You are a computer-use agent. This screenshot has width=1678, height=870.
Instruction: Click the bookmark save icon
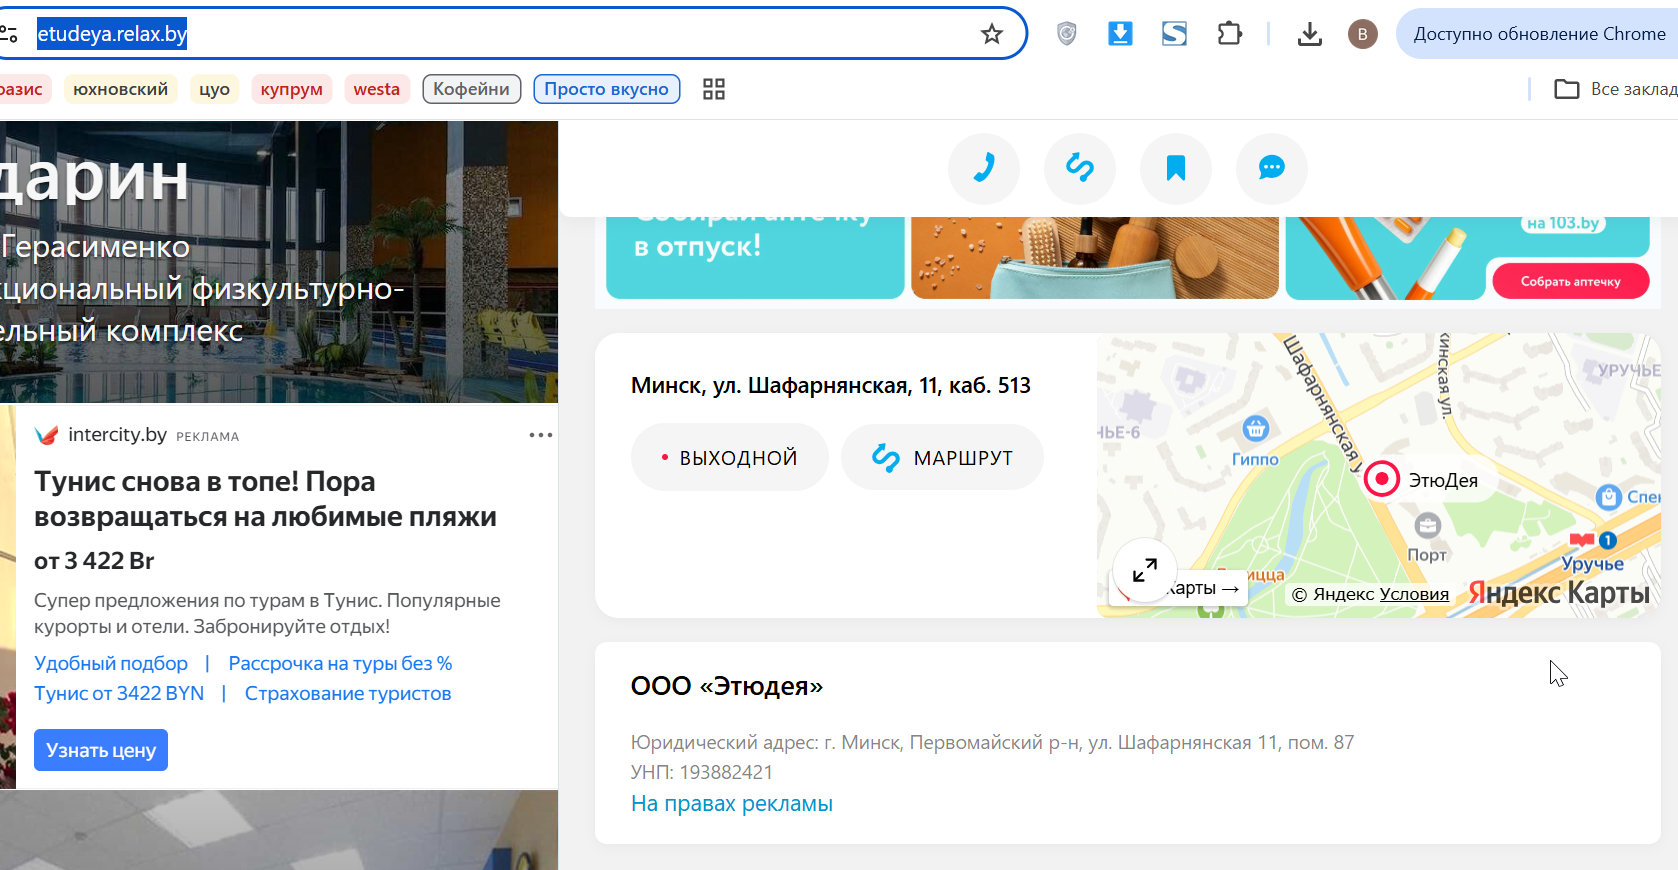click(1176, 168)
